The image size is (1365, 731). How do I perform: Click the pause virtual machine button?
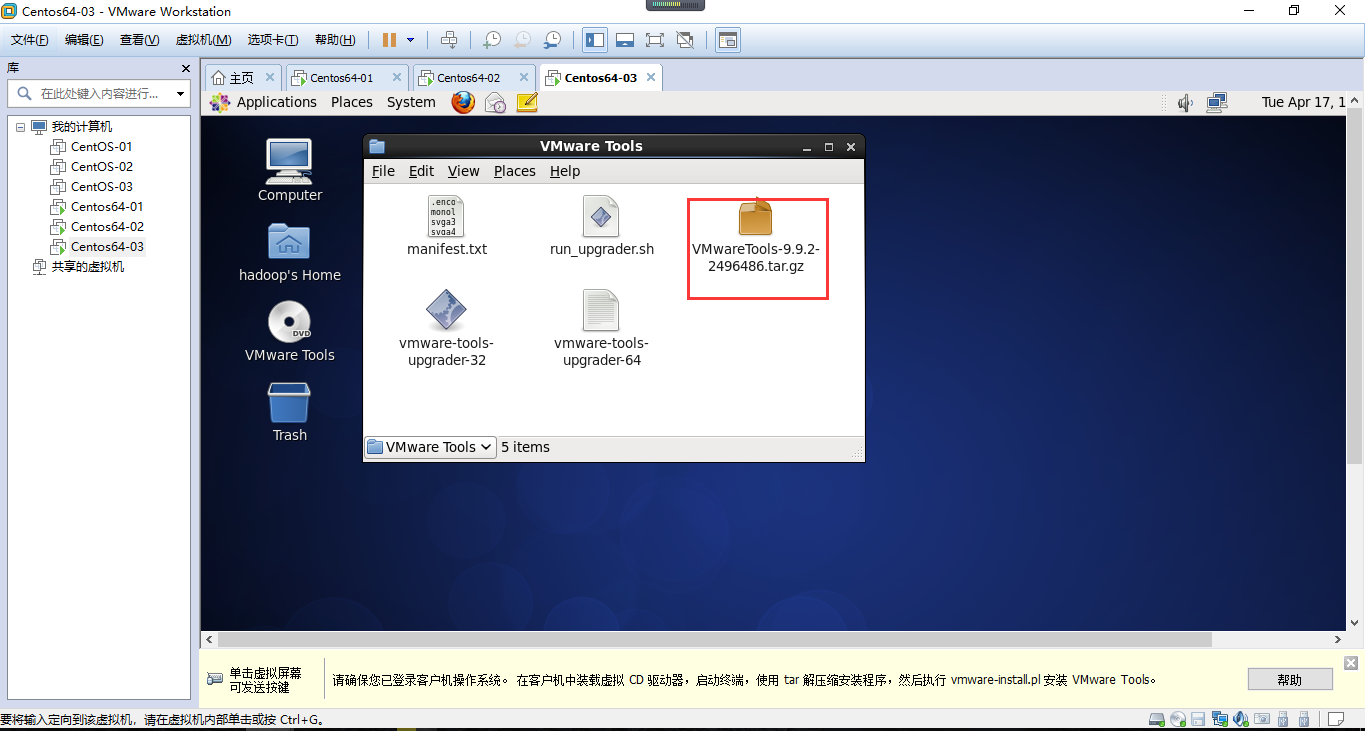coord(389,40)
